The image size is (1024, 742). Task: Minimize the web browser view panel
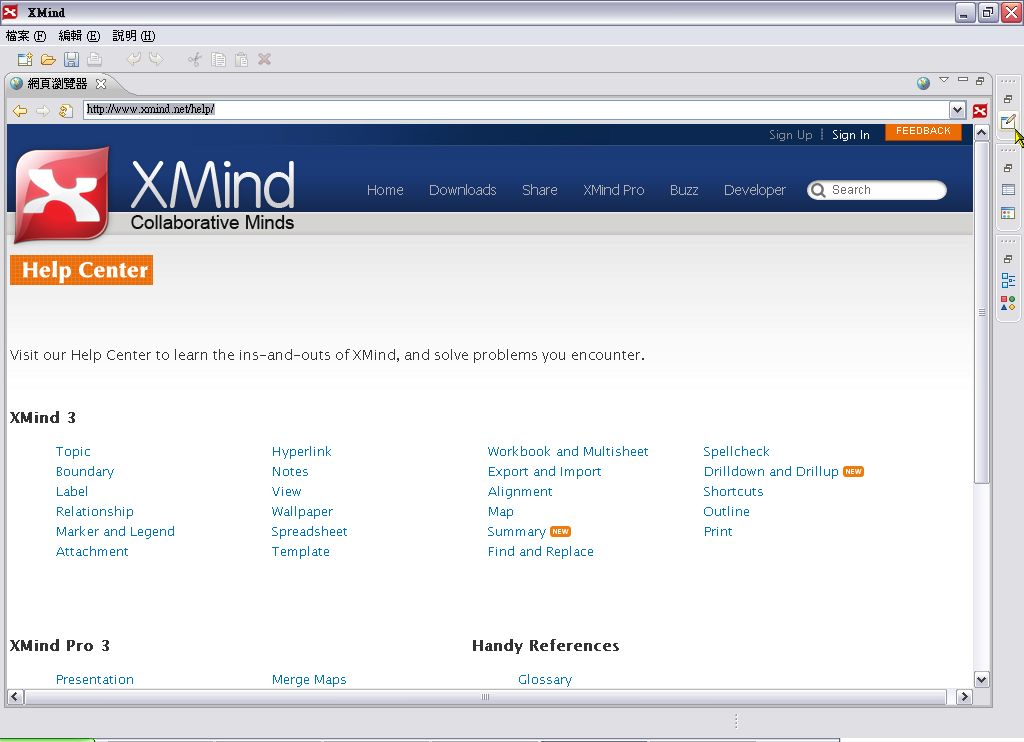click(963, 80)
